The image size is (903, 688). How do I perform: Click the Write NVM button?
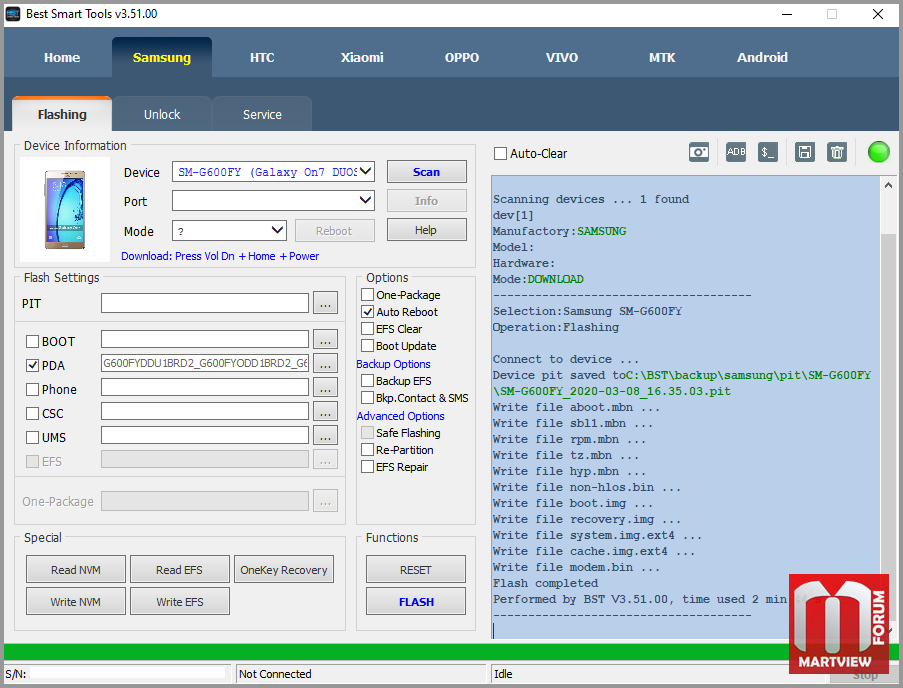[x=75, y=601]
